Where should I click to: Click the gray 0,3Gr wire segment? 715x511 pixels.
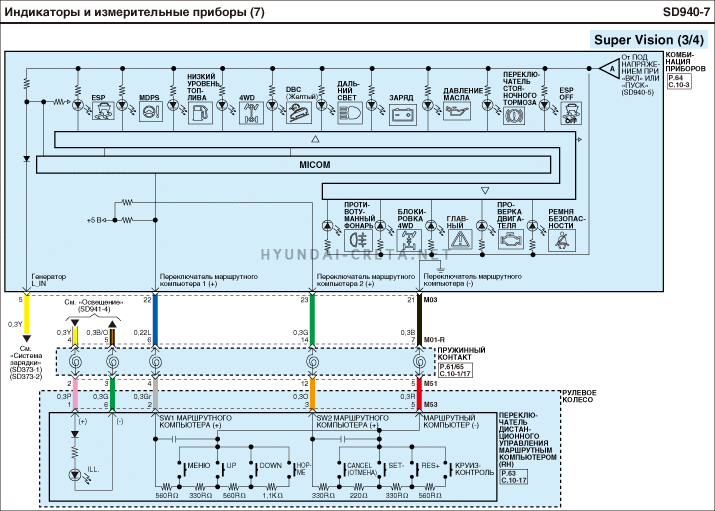point(155,394)
